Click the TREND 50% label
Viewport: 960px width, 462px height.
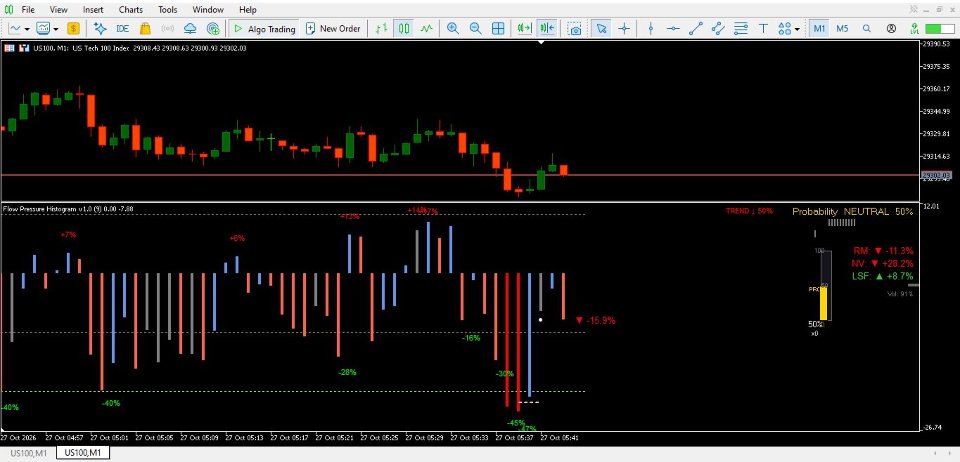coord(749,211)
